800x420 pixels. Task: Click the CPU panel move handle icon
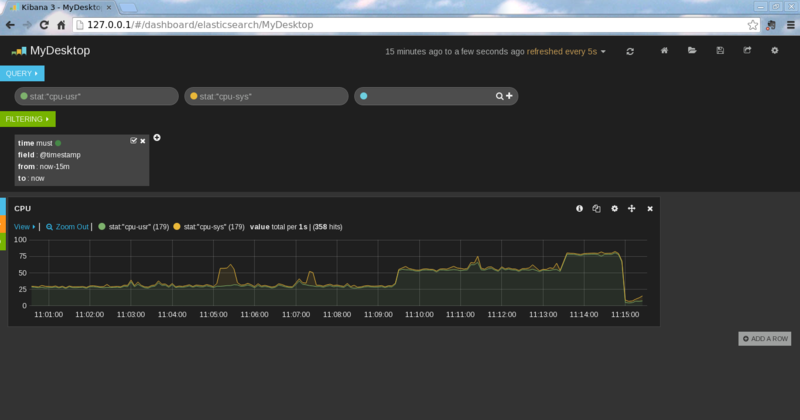632,208
